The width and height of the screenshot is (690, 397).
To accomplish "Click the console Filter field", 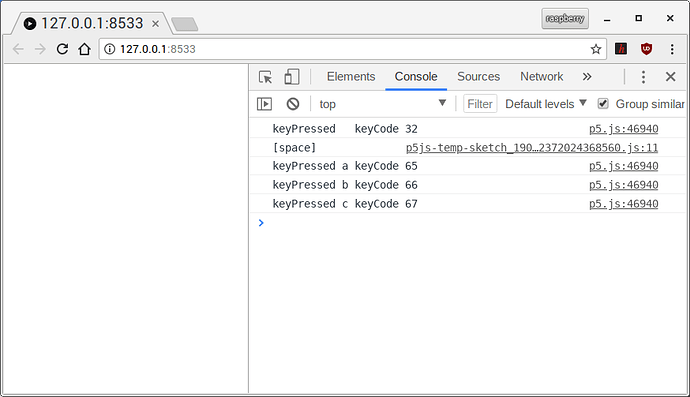I will tap(480, 104).
